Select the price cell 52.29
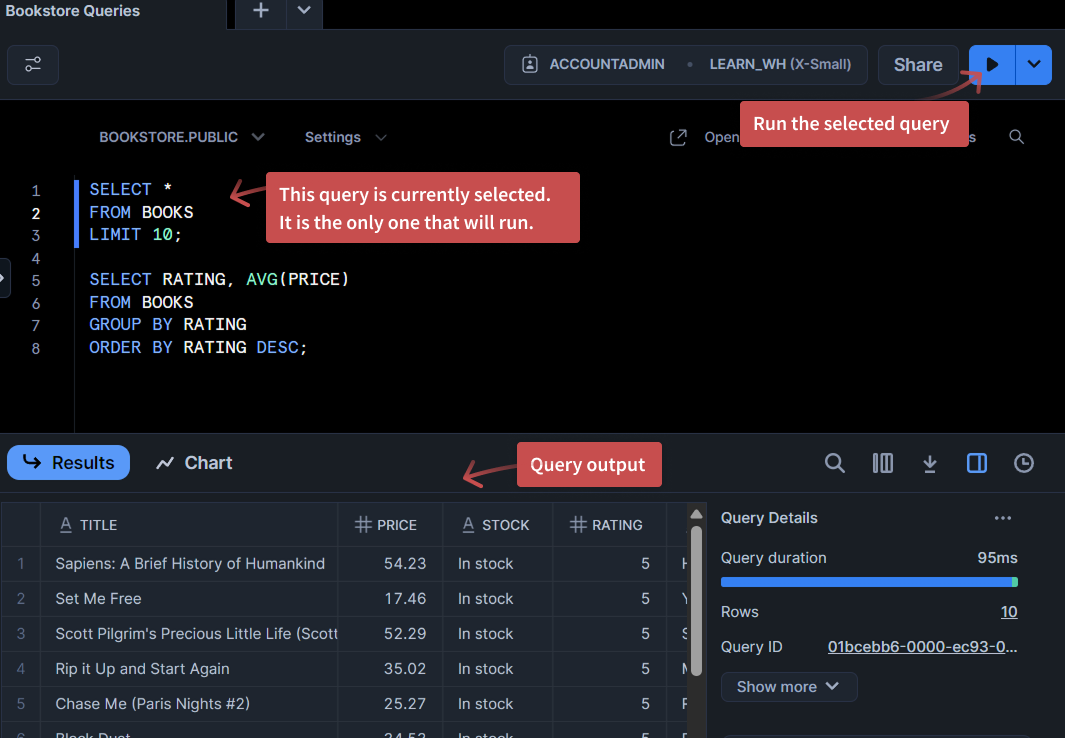1065x738 pixels. coord(391,633)
